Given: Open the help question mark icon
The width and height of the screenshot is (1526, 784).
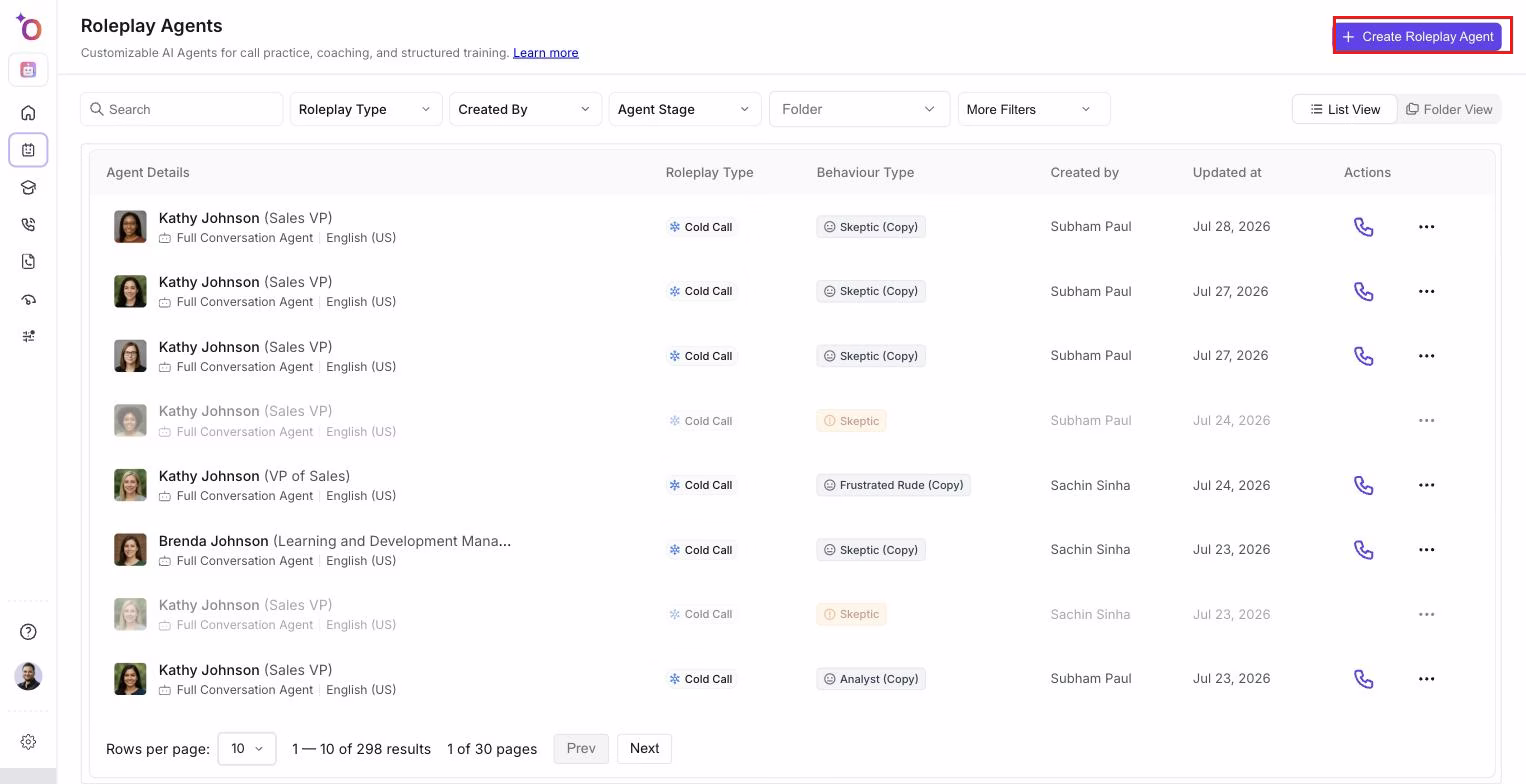Looking at the screenshot, I should tap(28, 632).
